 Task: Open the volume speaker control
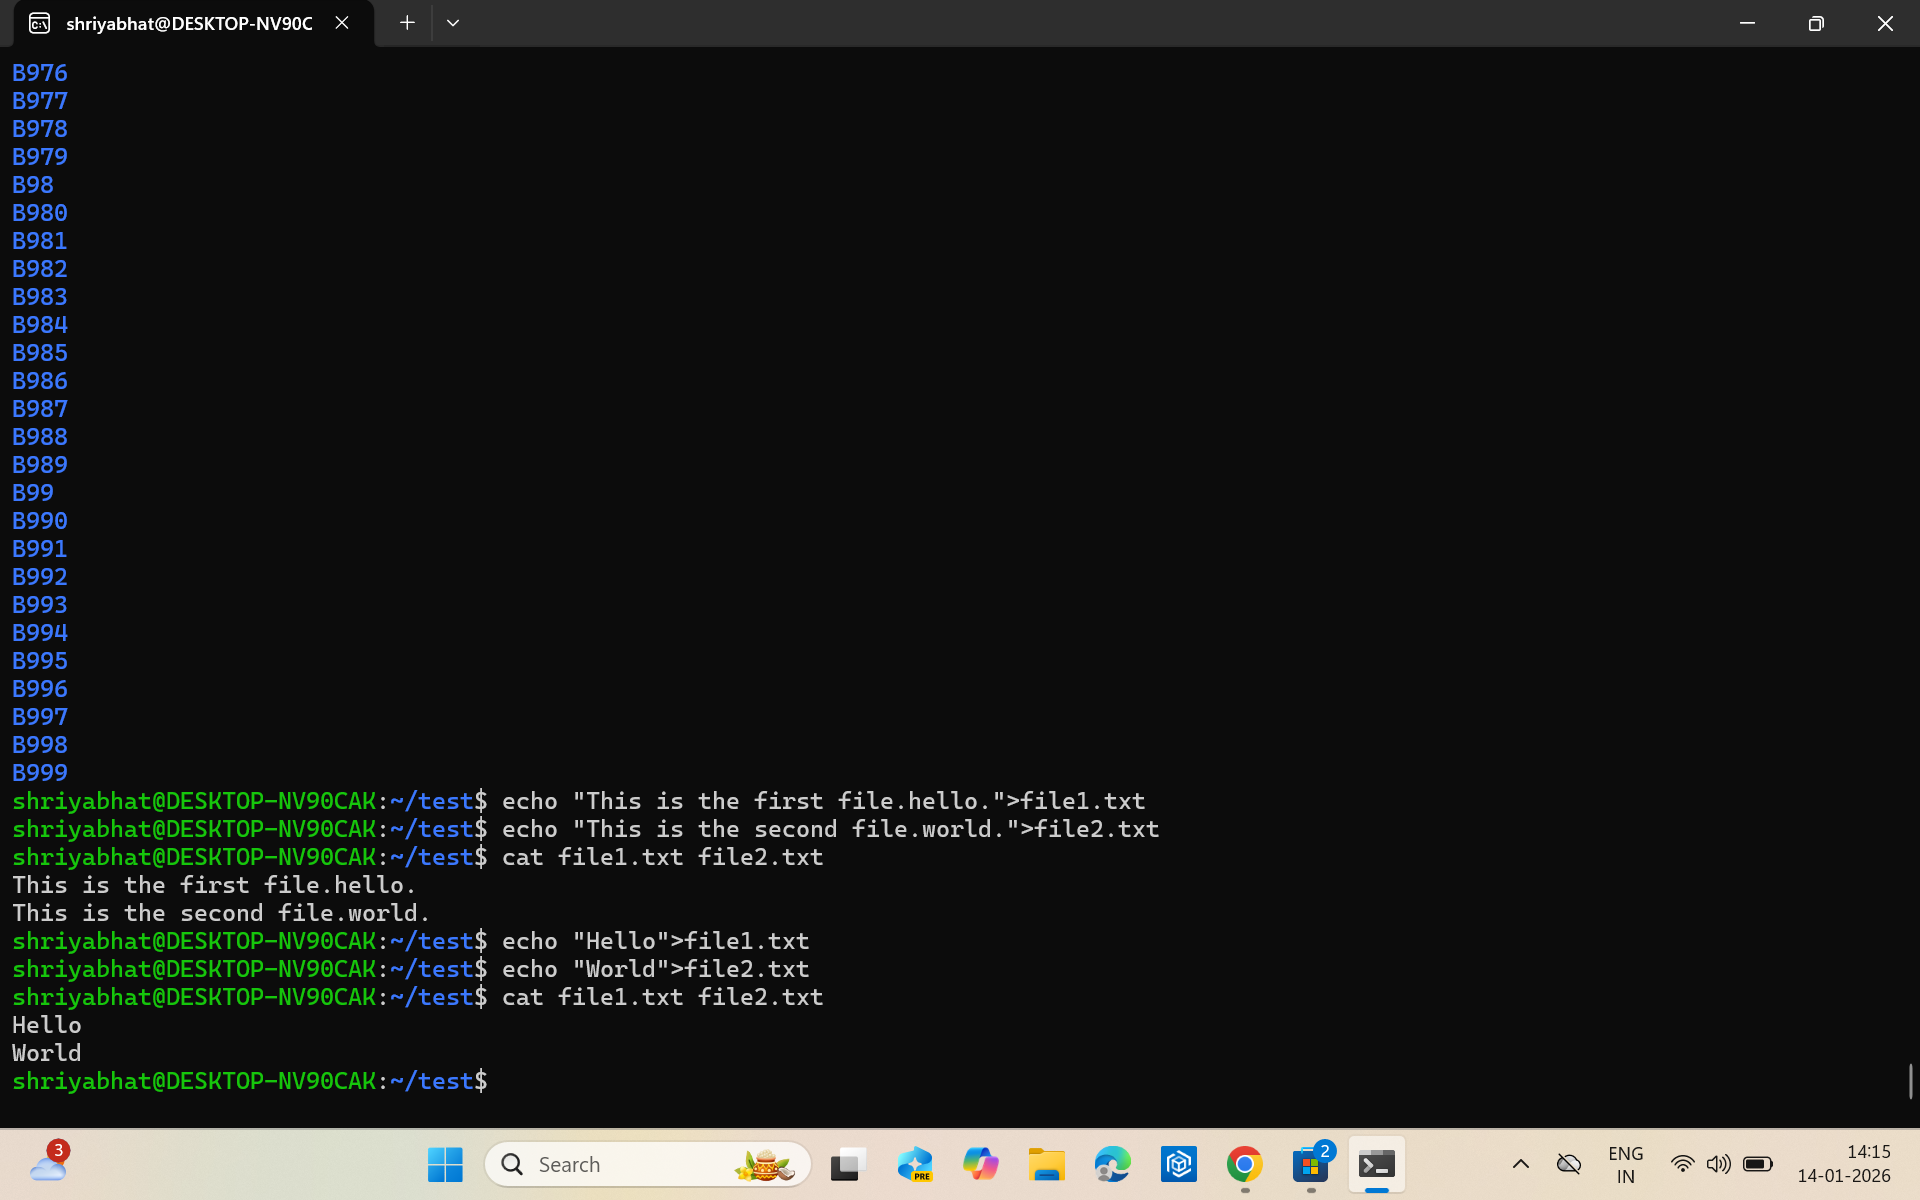(1718, 1164)
